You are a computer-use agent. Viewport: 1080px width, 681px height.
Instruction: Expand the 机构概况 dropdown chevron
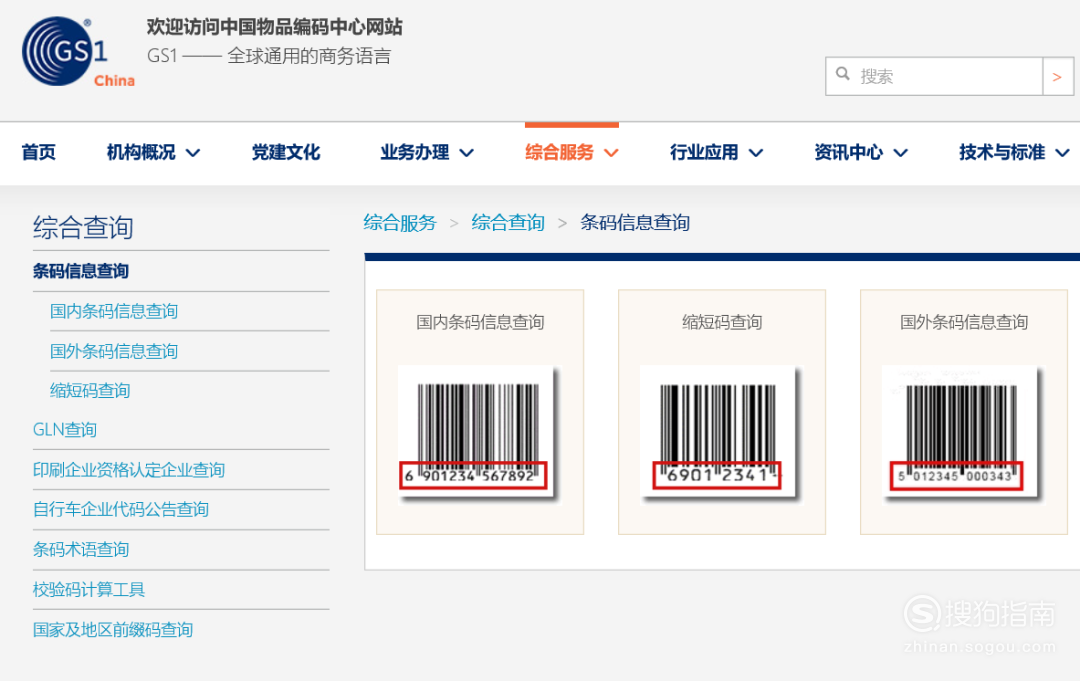(193, 153)
